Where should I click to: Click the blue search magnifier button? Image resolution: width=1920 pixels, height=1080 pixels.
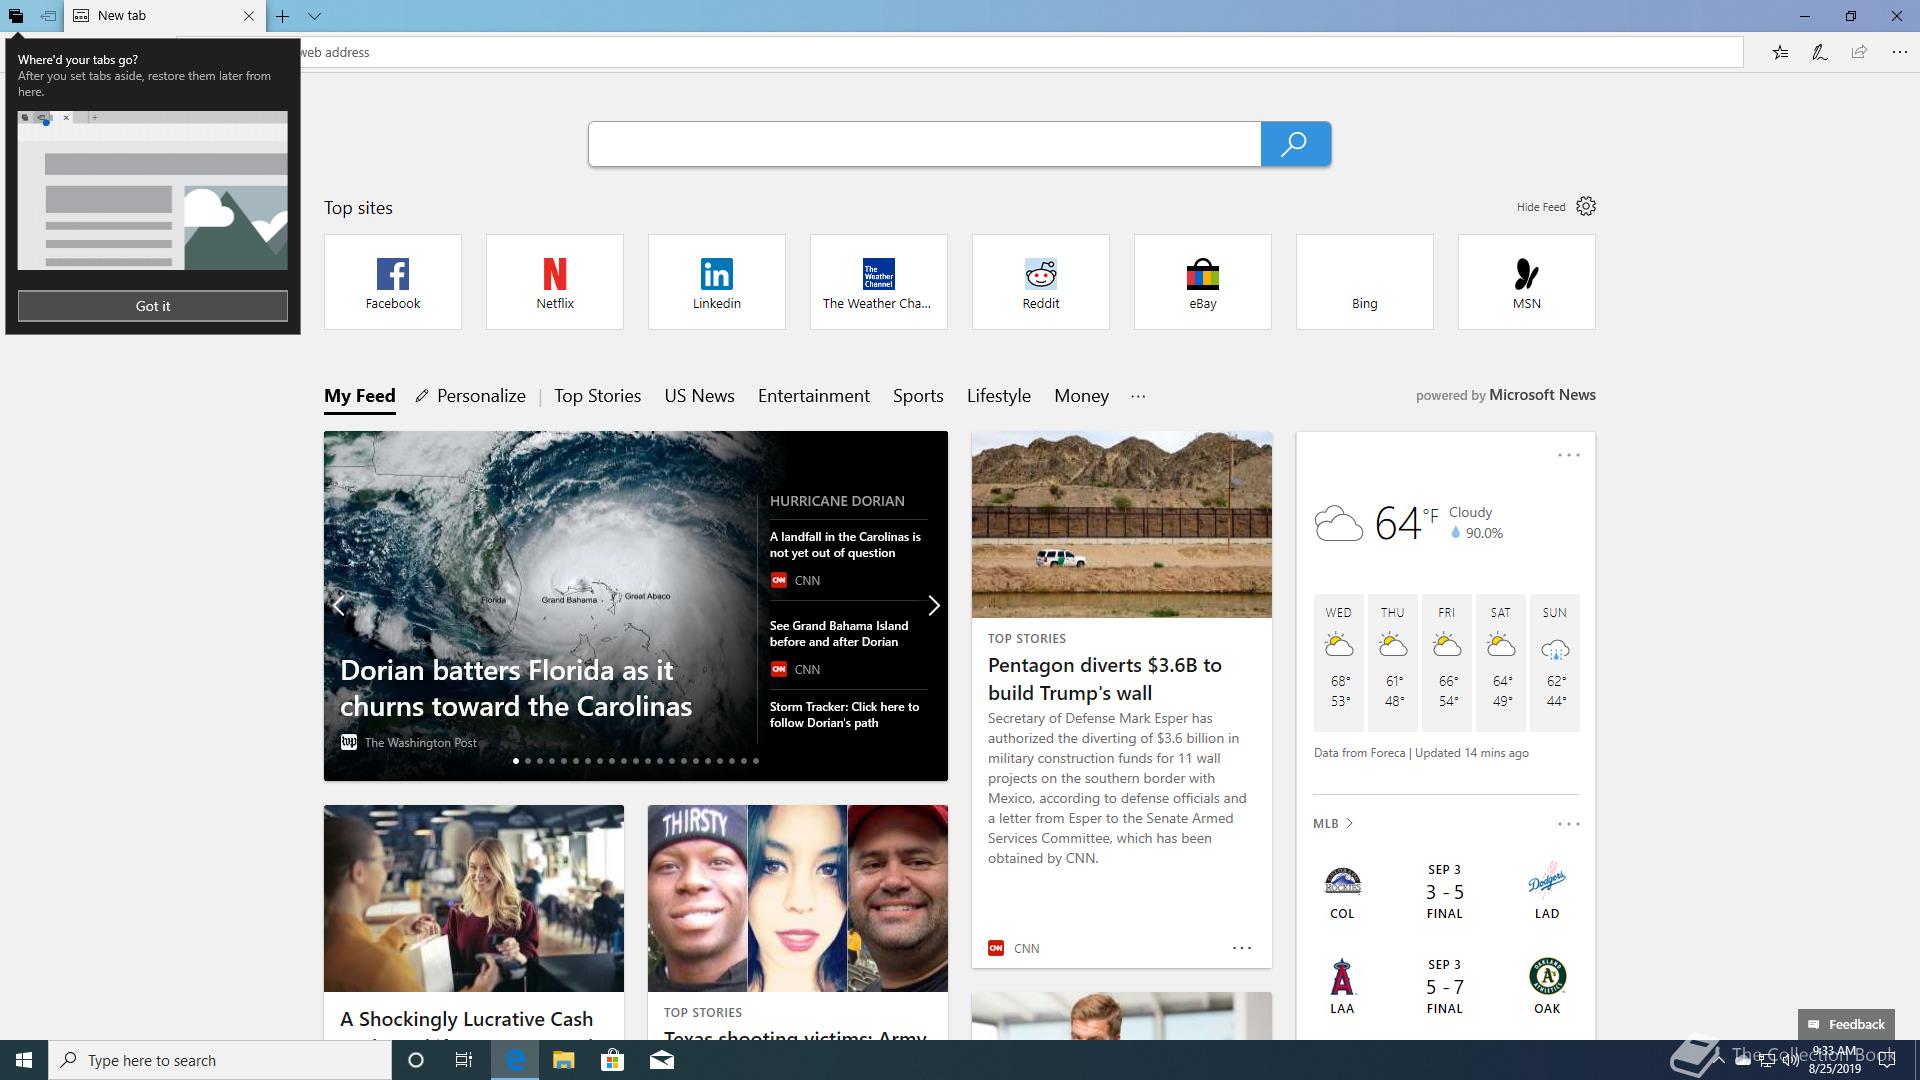click(1295, 144)
